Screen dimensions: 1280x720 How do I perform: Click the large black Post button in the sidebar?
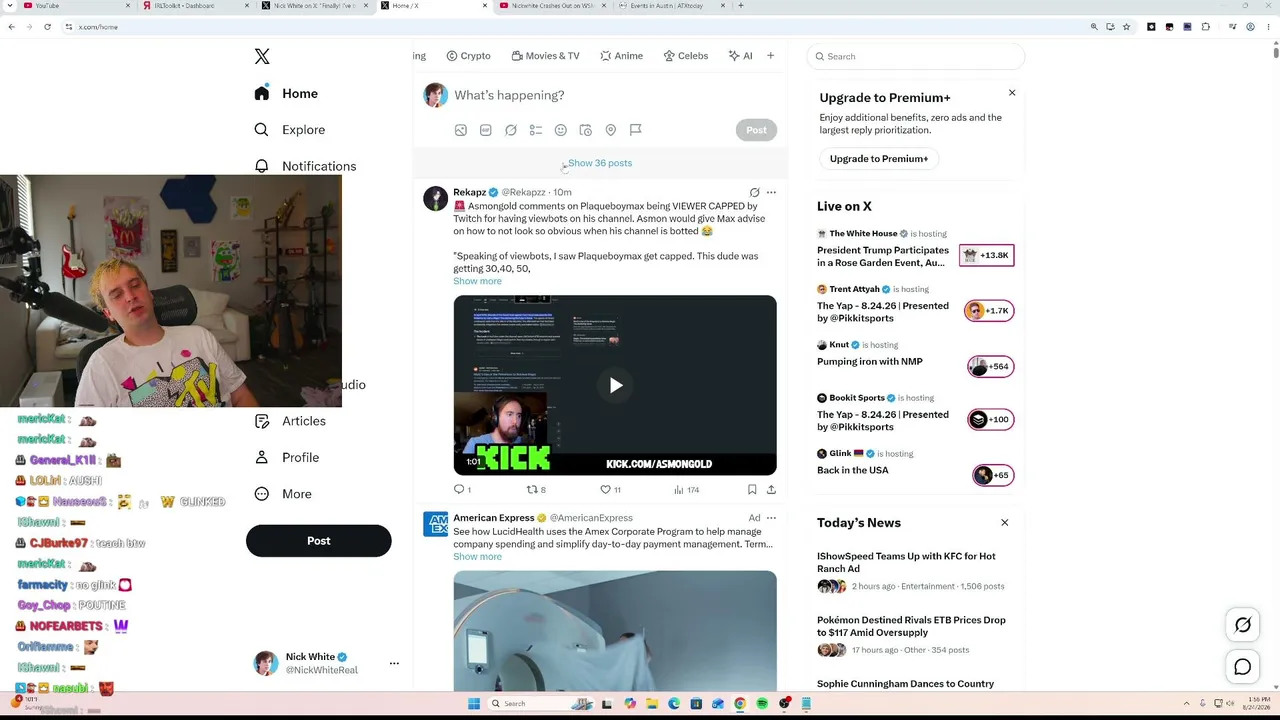coord(318,541)
